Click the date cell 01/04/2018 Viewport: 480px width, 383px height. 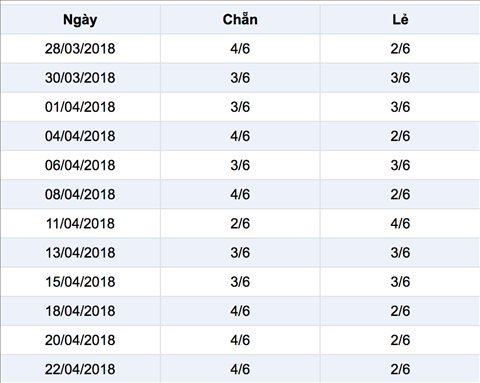(x=80, y=107)
